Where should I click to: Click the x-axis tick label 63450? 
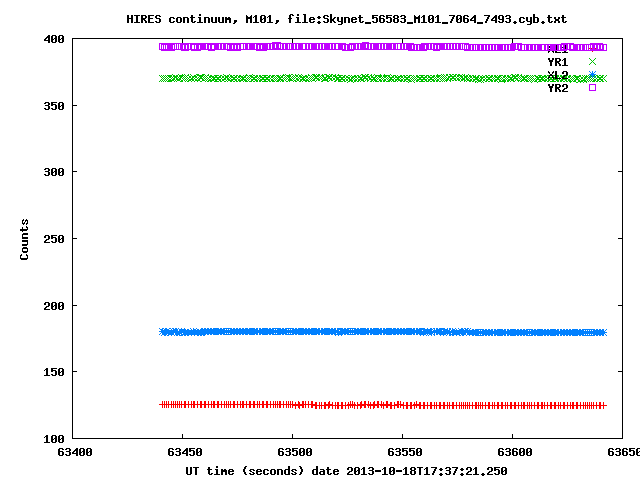click(x=184, y=452)
